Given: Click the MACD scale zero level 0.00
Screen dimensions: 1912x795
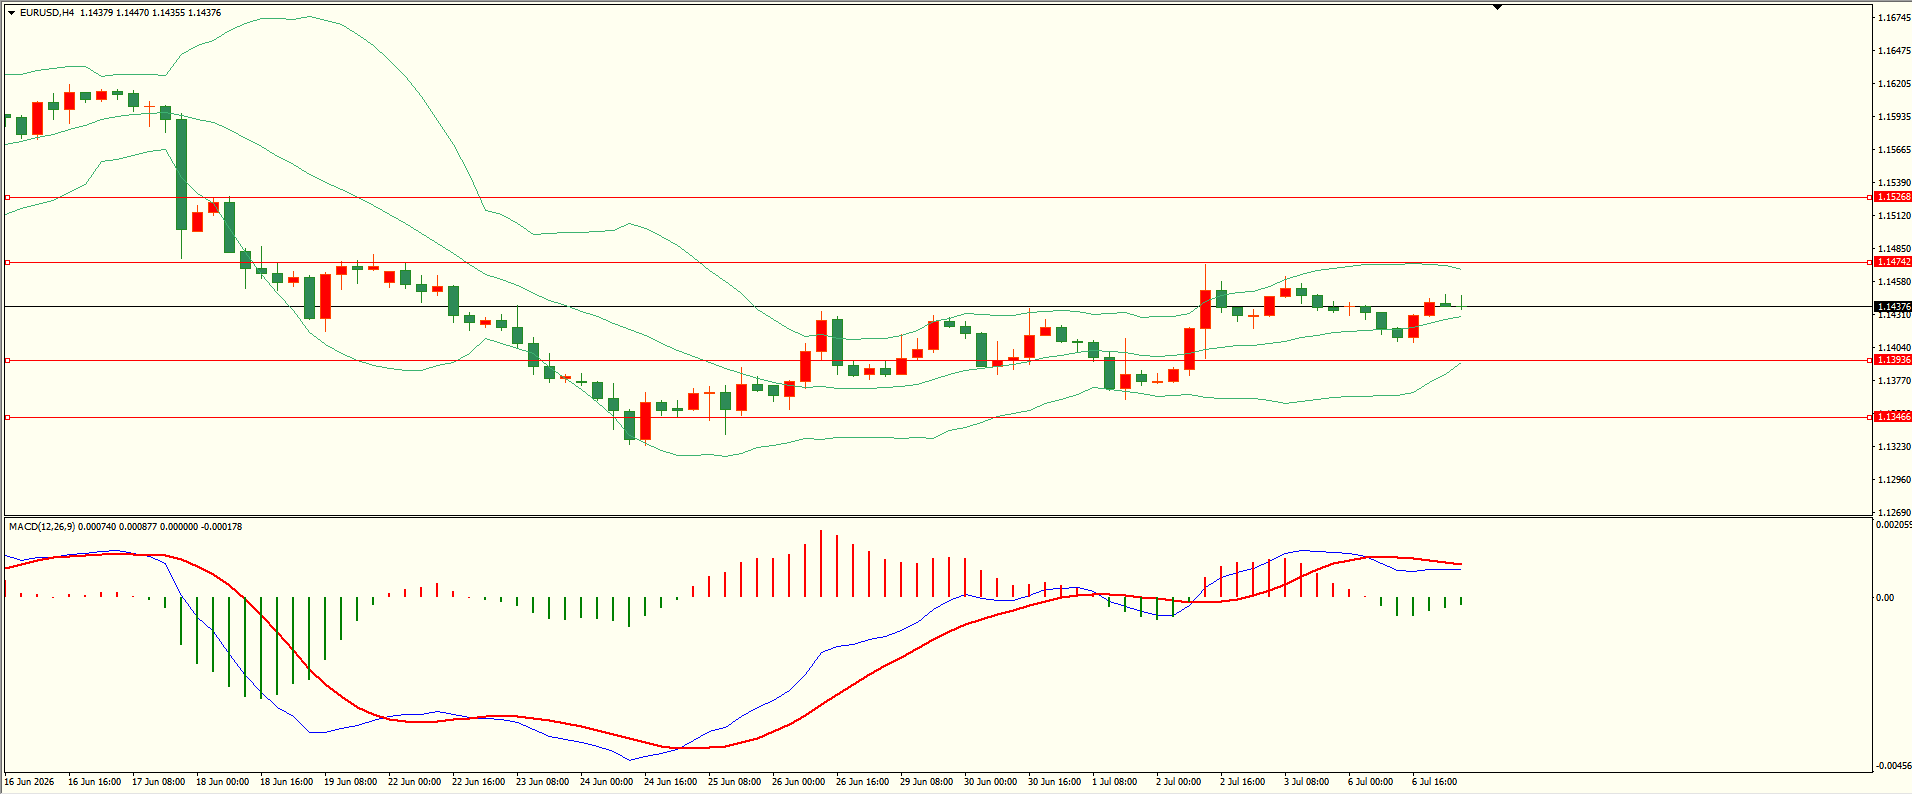Looking at the screenshot, I should point(1885,598).
